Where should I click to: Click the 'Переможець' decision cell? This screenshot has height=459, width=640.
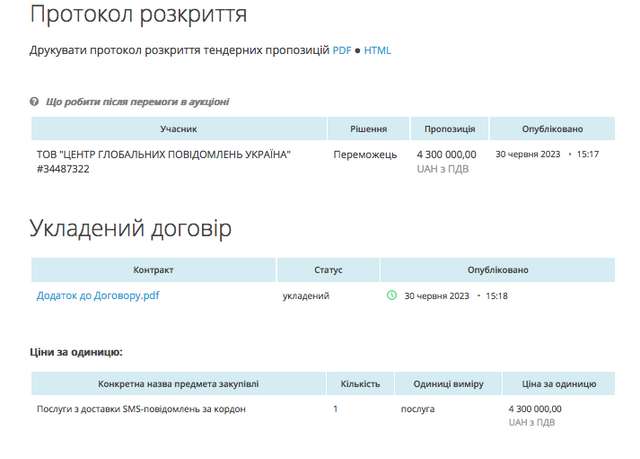tap(368, 155)
